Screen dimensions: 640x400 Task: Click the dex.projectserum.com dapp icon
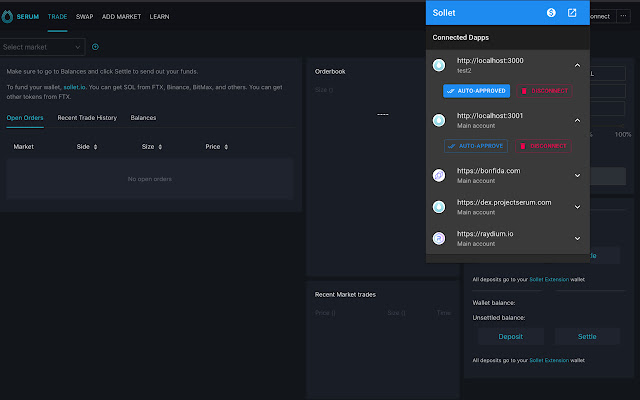439,207
